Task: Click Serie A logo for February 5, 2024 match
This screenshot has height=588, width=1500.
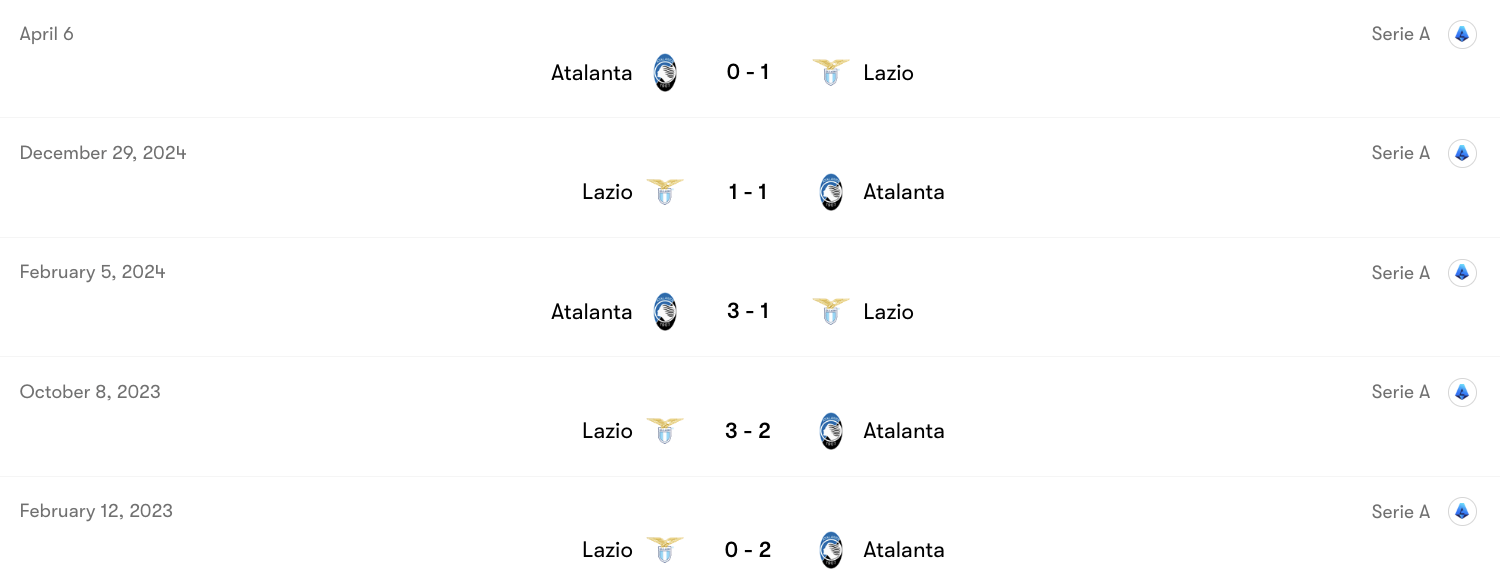Action: click(x=1462, y=273)
